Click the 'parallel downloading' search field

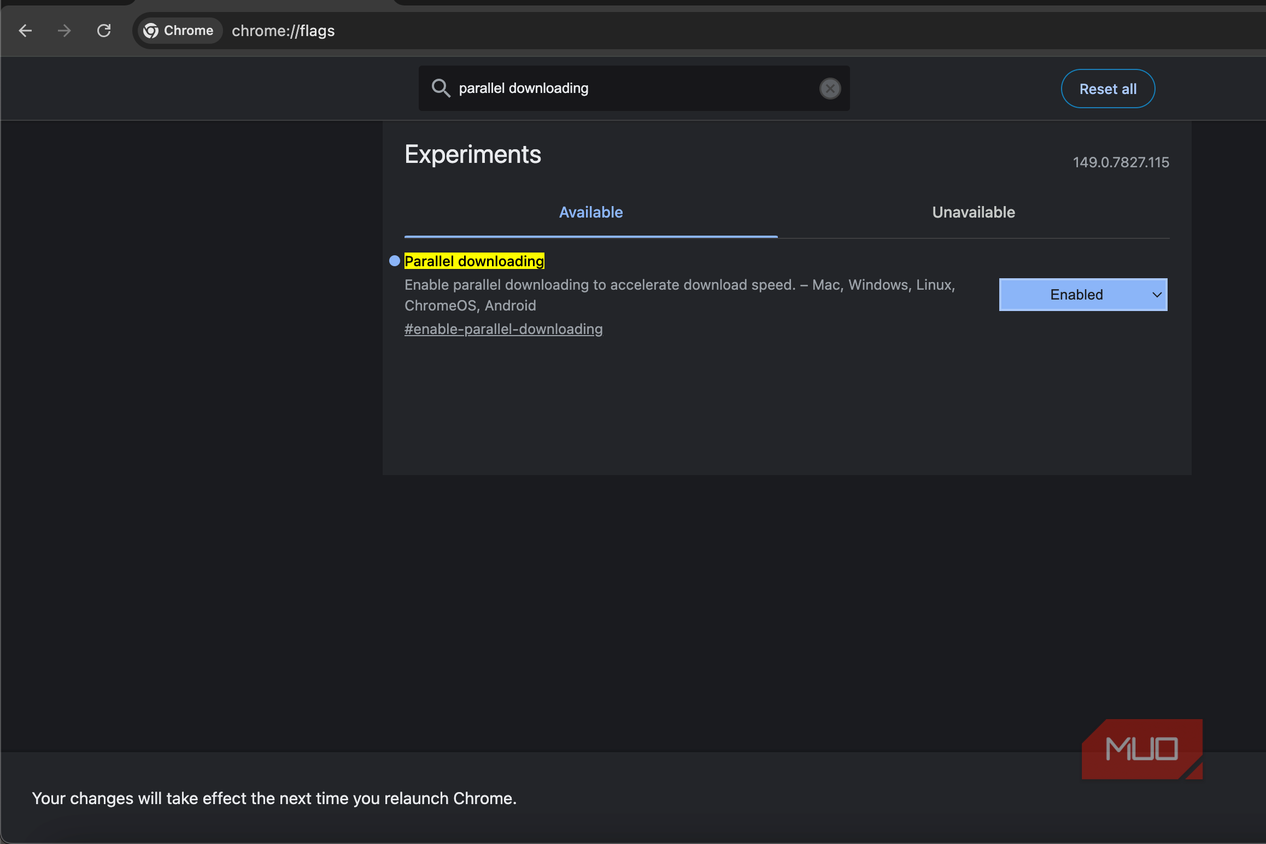[634, 88]
